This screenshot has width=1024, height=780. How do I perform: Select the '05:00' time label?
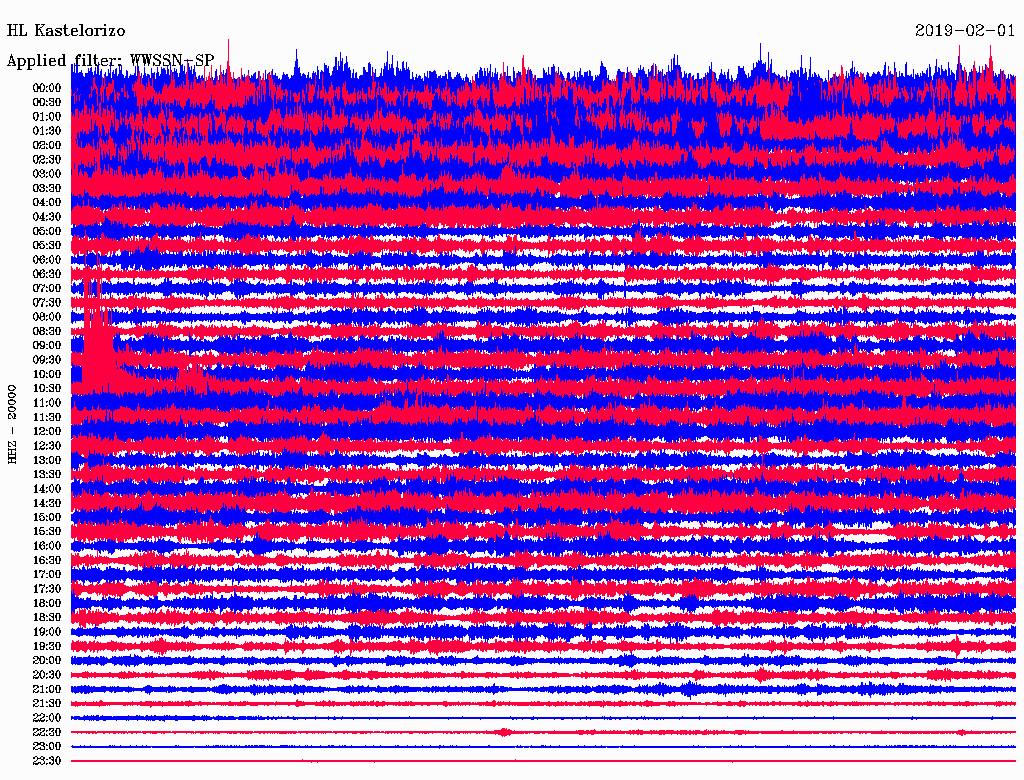click(47, 231)
